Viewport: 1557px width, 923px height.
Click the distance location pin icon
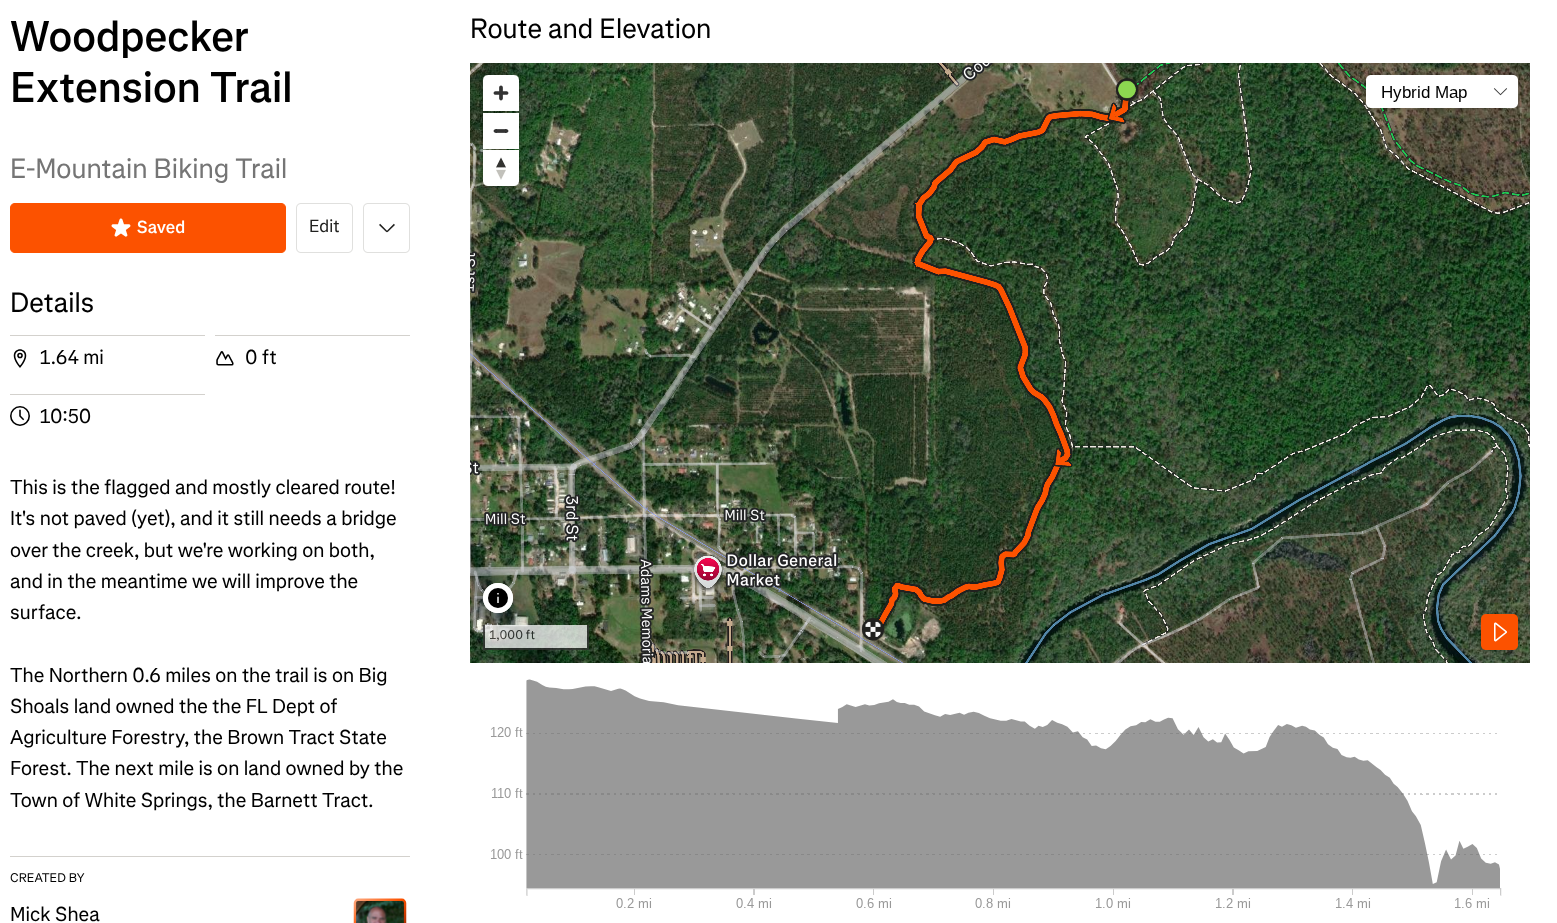click(x=20, y=358)
